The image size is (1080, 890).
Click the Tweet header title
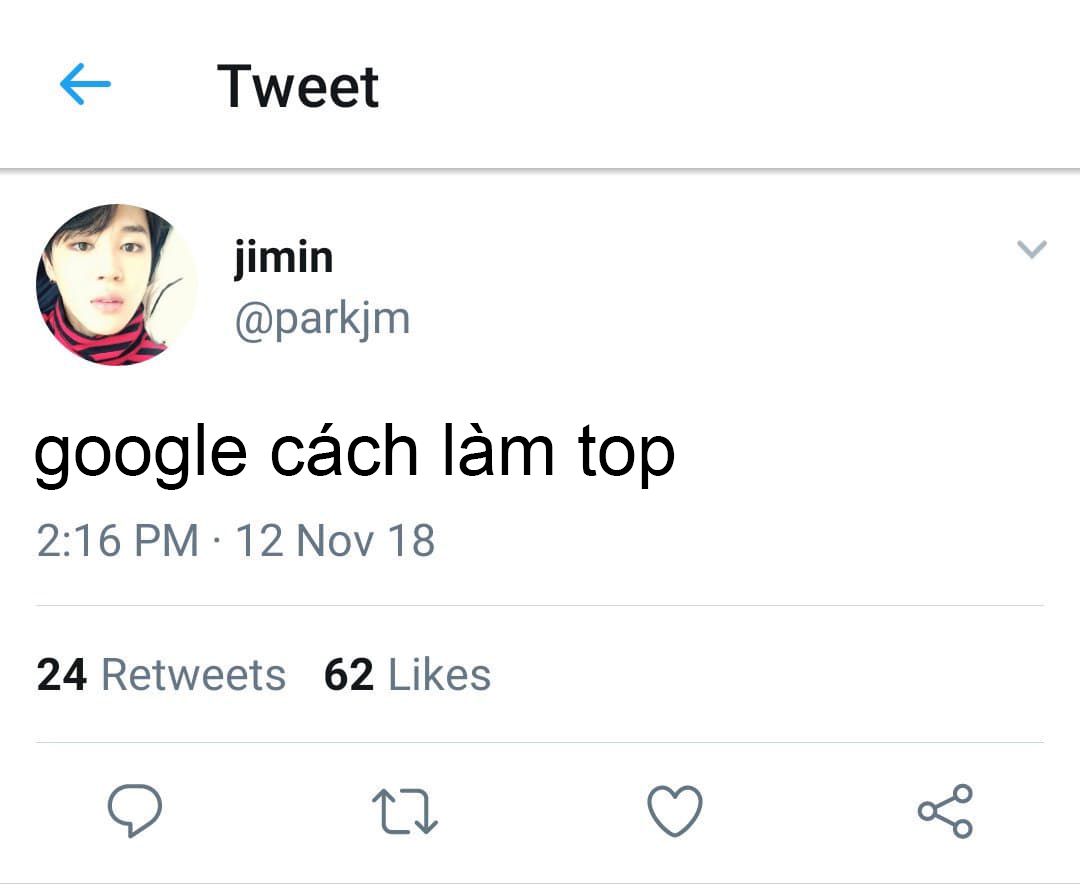click(x=298, y=86)
